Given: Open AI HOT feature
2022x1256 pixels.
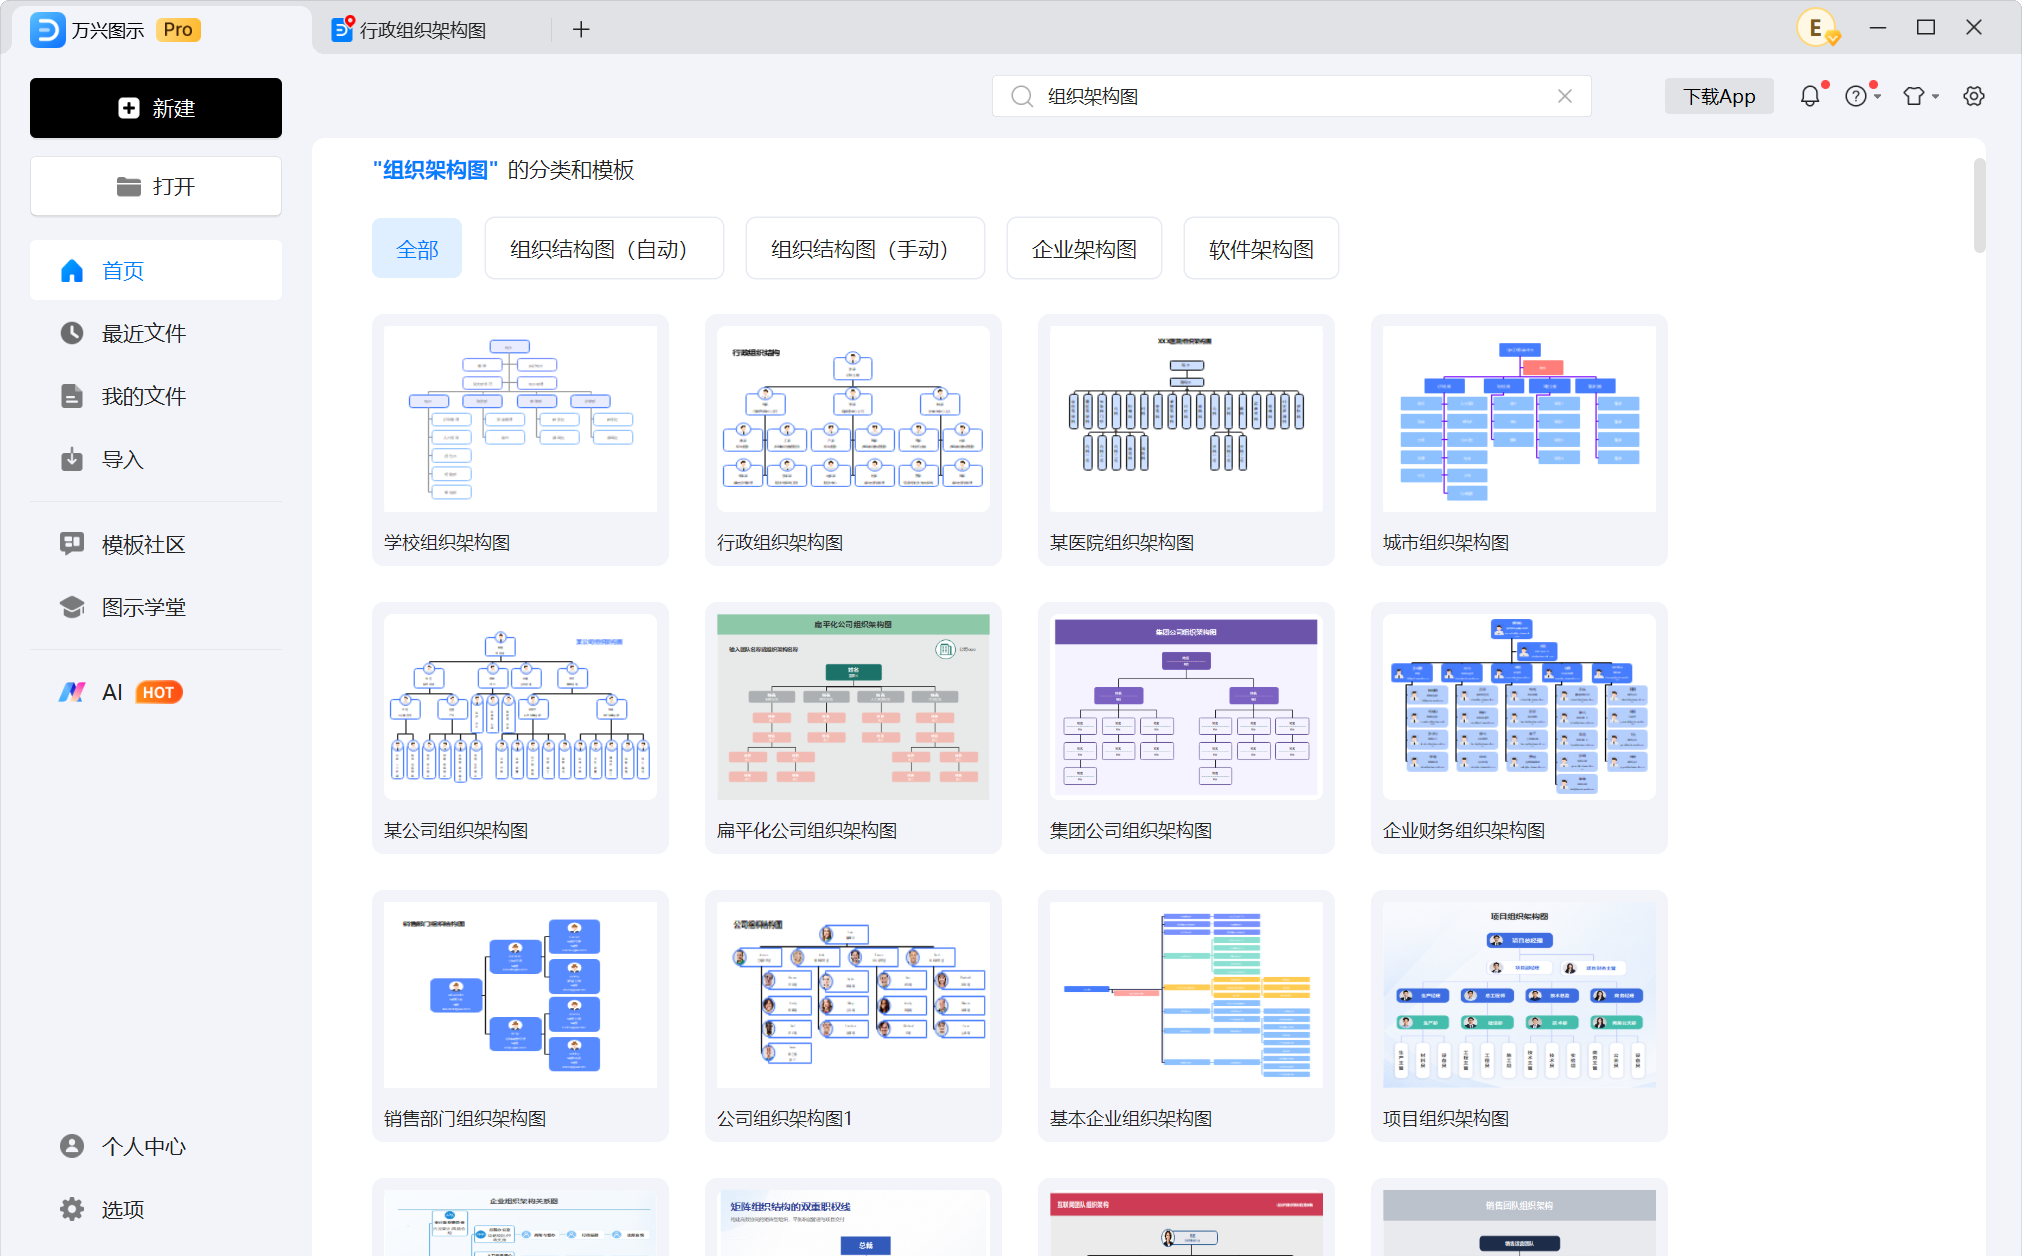Looking at the screenshot, I should pyautogui.click(x=156, y=692).
